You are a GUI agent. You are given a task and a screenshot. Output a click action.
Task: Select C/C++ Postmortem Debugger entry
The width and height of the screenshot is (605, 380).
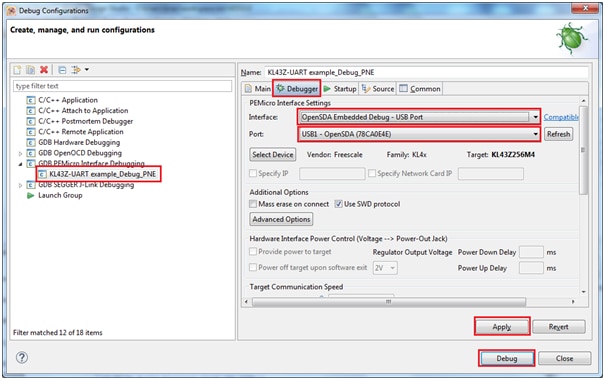coord(85,121)
